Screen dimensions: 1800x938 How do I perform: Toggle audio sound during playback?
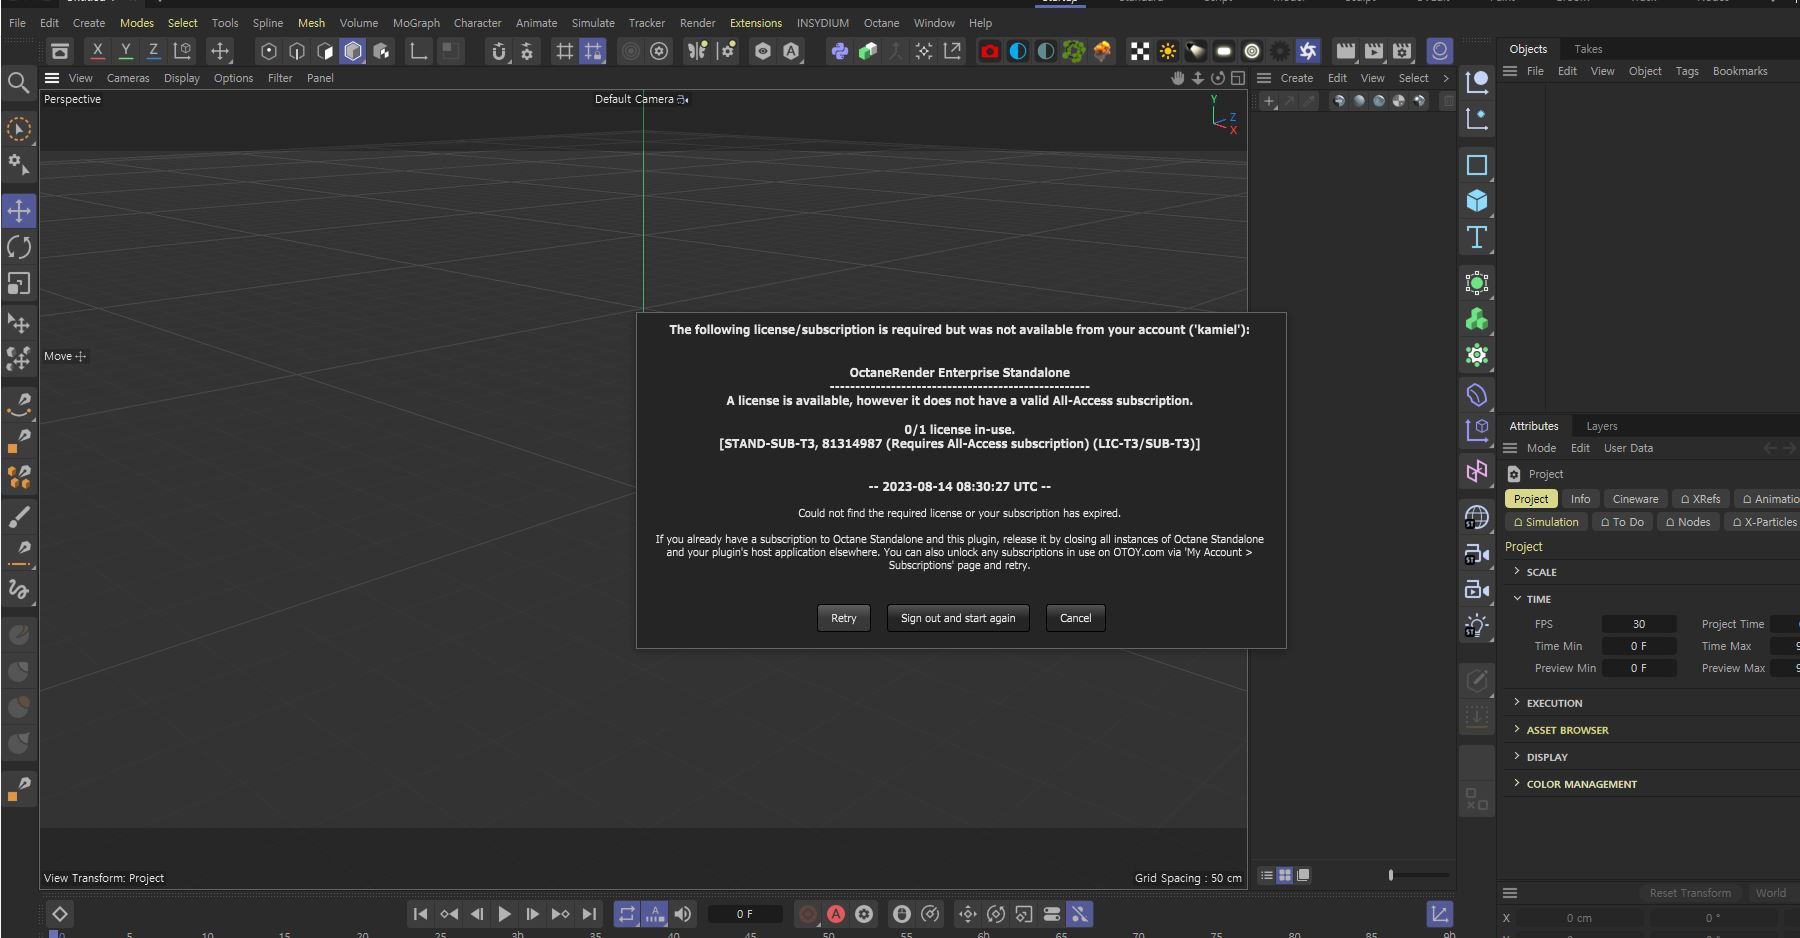(x=683, y=914)
